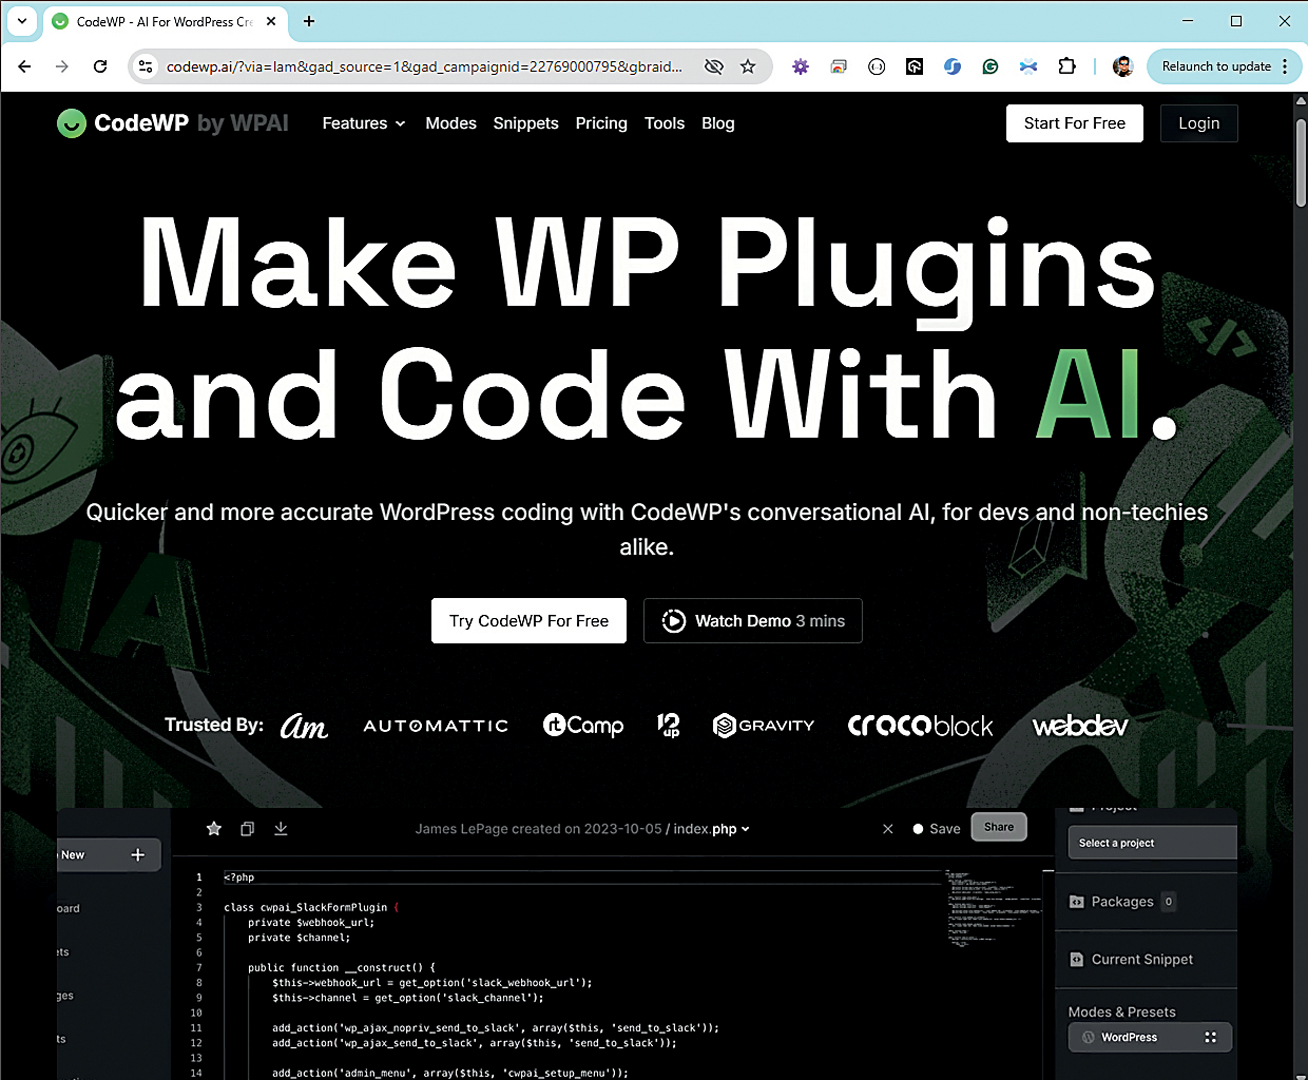Click the CodeWP smiley logo icon
This screenshot has height=1080, width=1308.
(71, 123)
